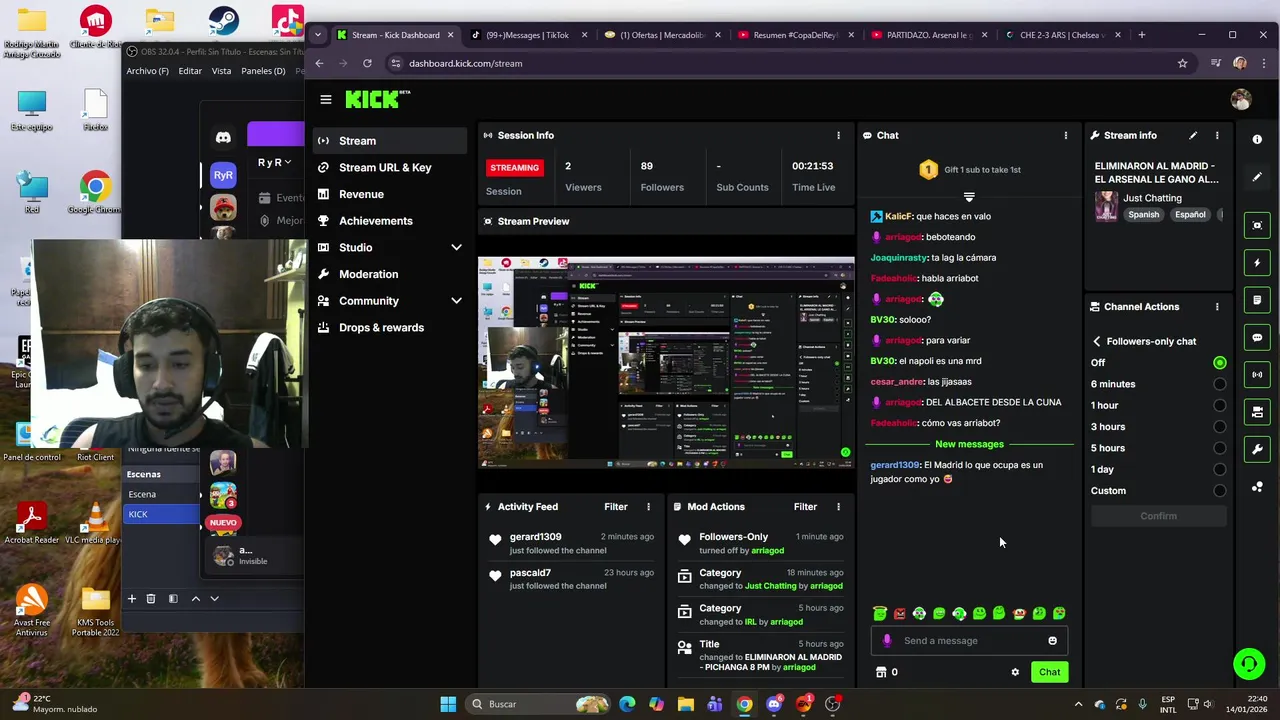Collapse the pinned gift banner in chat
Screen dimensions: 1280x720
pos(968,196)
